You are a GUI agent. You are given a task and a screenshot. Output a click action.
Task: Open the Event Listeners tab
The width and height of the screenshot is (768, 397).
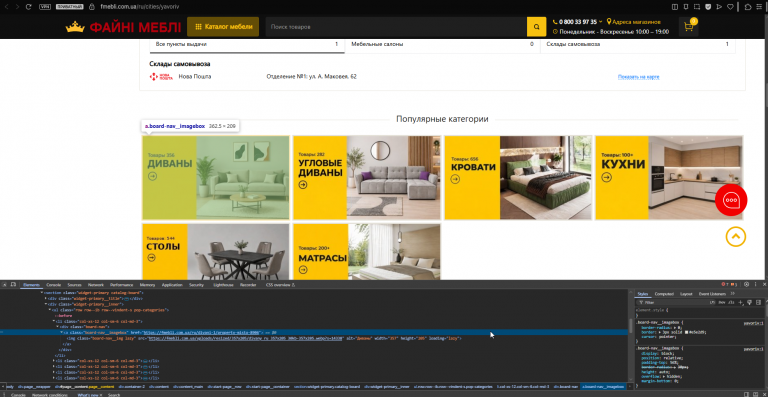click(x=712, y=294)
